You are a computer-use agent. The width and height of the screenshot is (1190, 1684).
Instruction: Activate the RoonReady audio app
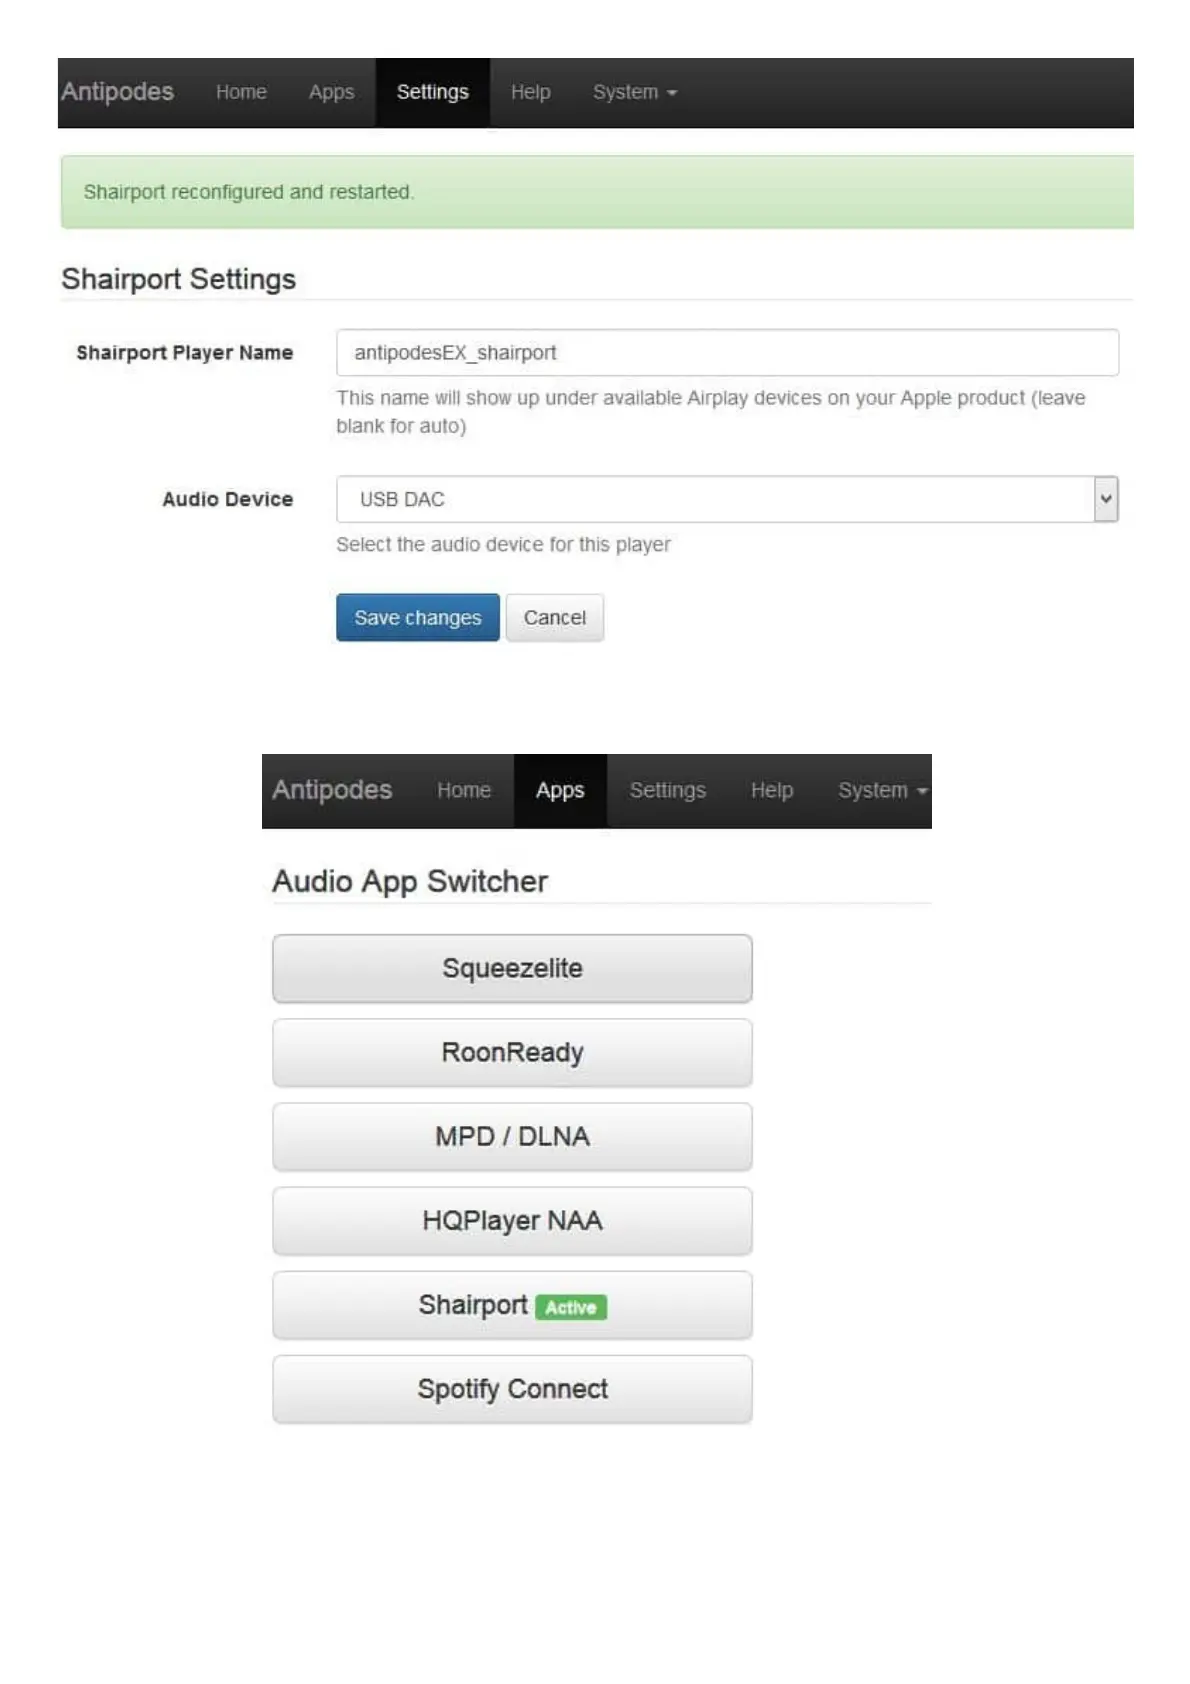tap(512, 1052)
